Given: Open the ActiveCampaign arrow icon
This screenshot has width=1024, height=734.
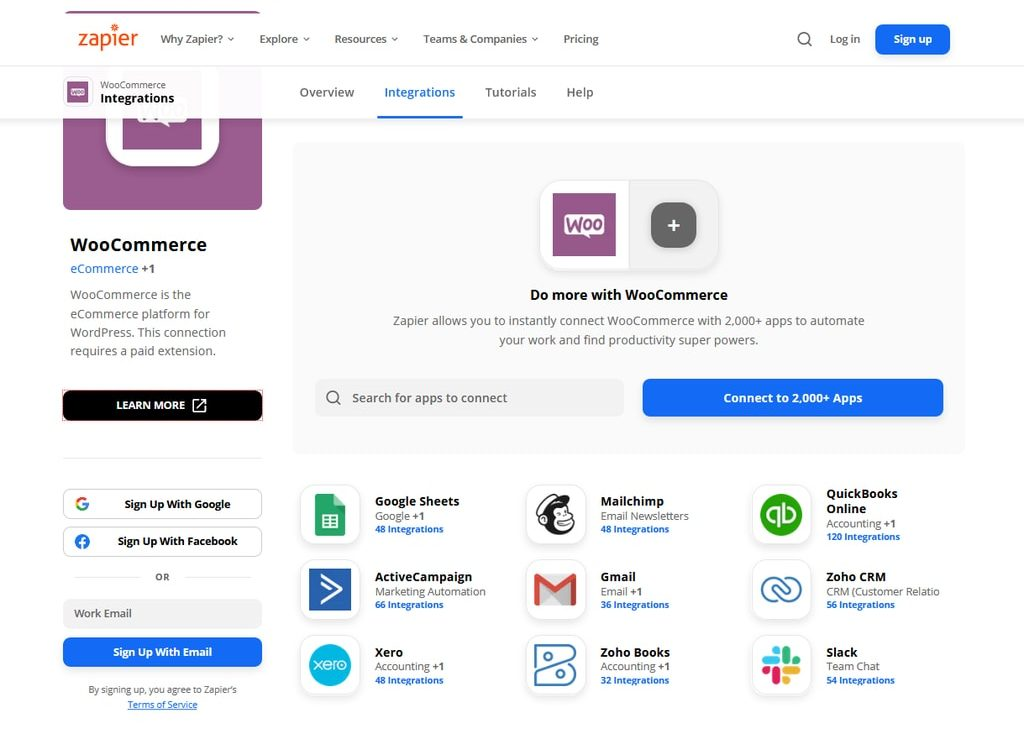Looking at the screenshot, I should 330,590.
